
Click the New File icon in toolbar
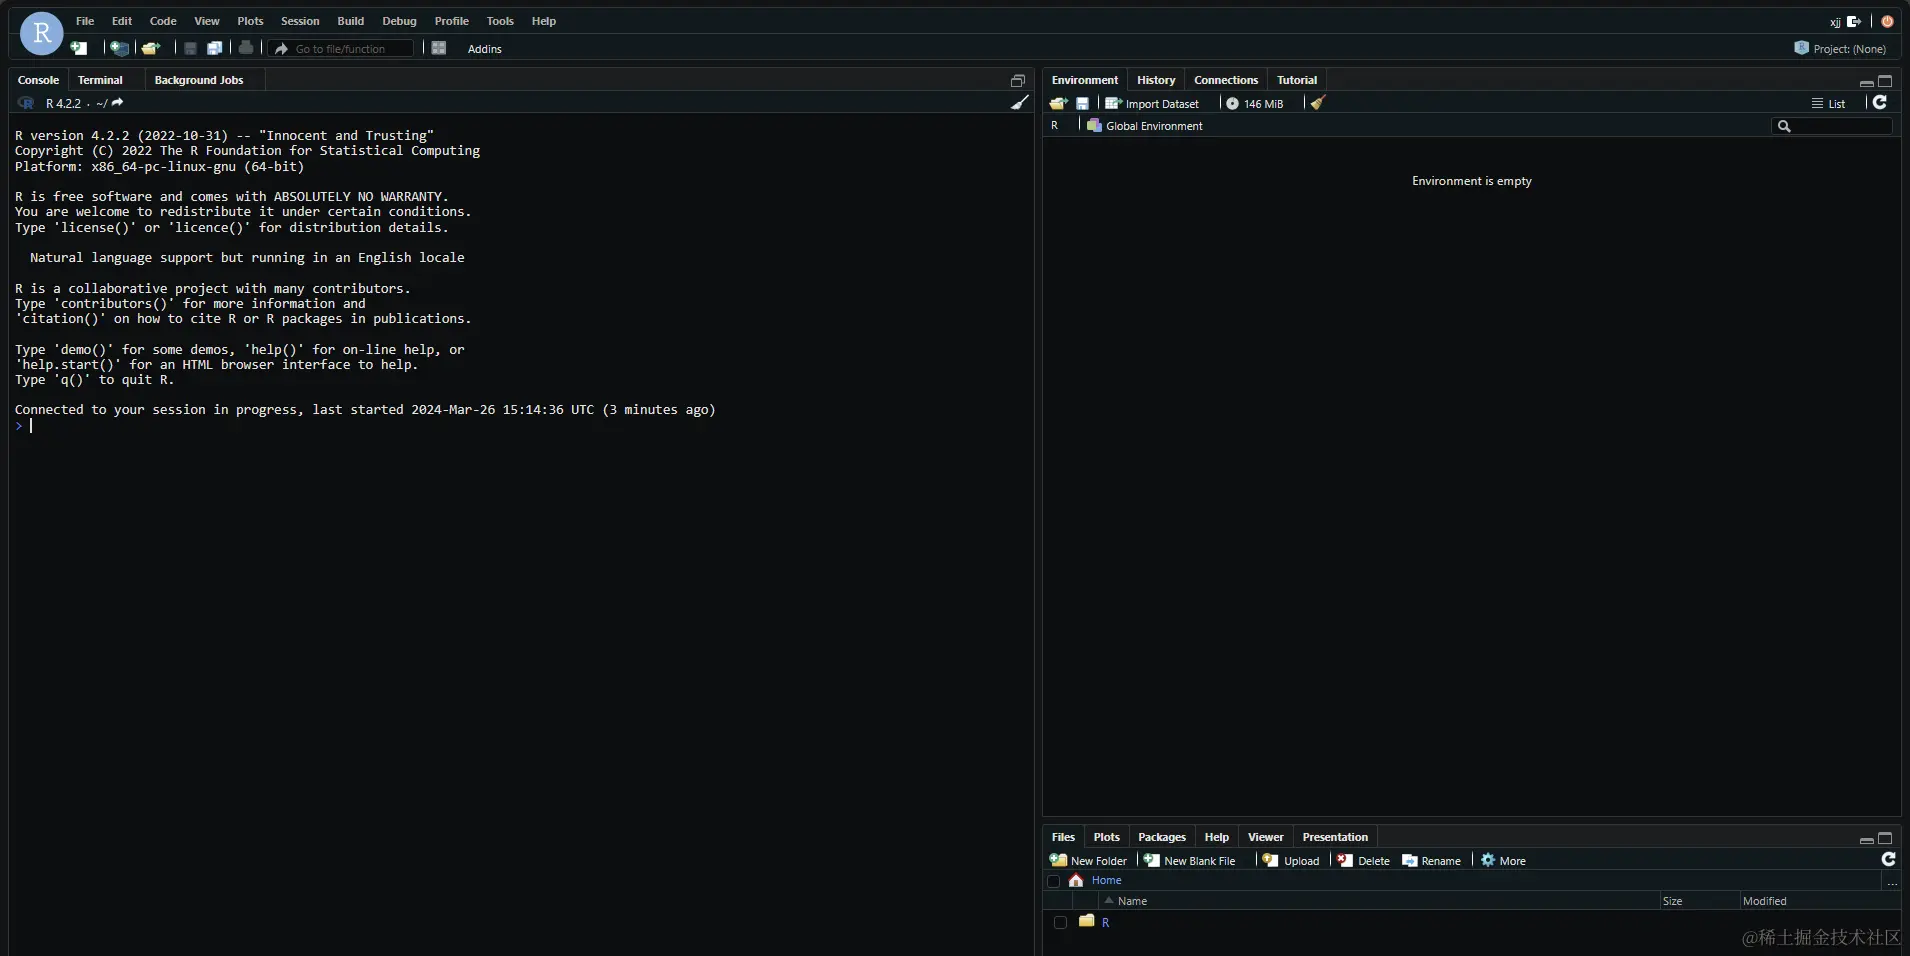click(x=79, y=48)
